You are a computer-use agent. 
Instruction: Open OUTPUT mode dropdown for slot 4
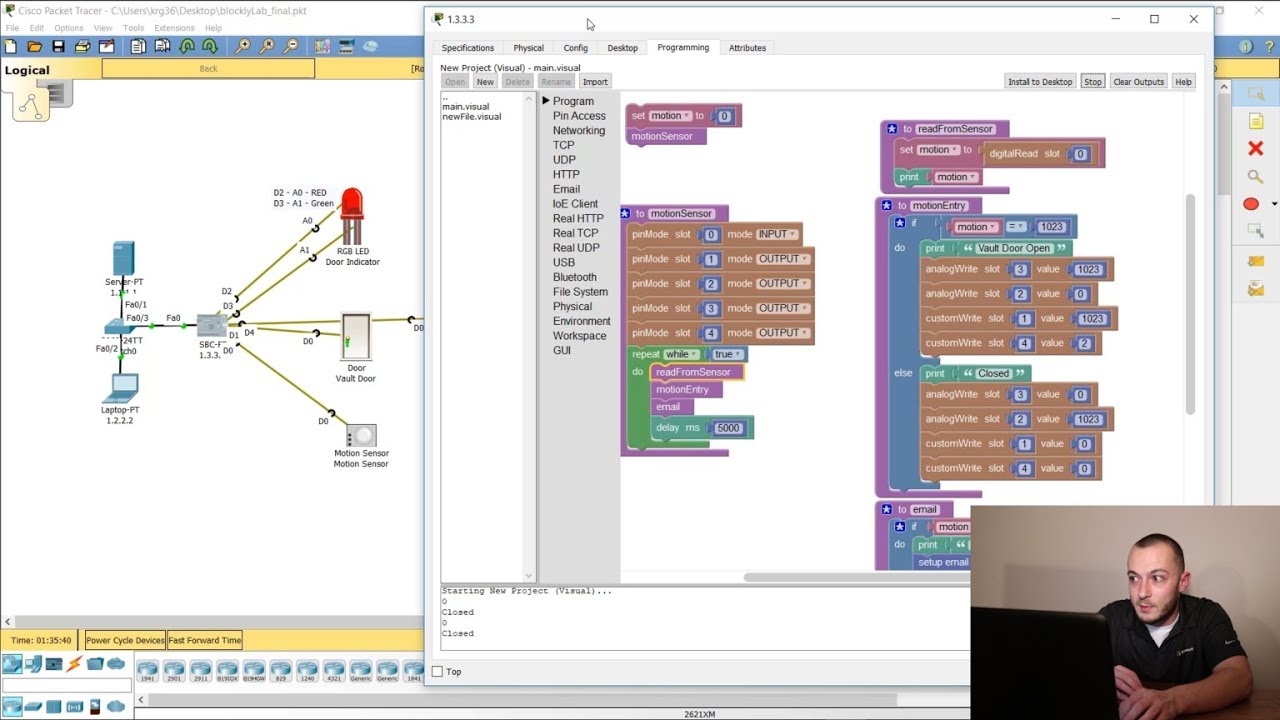pos(783,333)
